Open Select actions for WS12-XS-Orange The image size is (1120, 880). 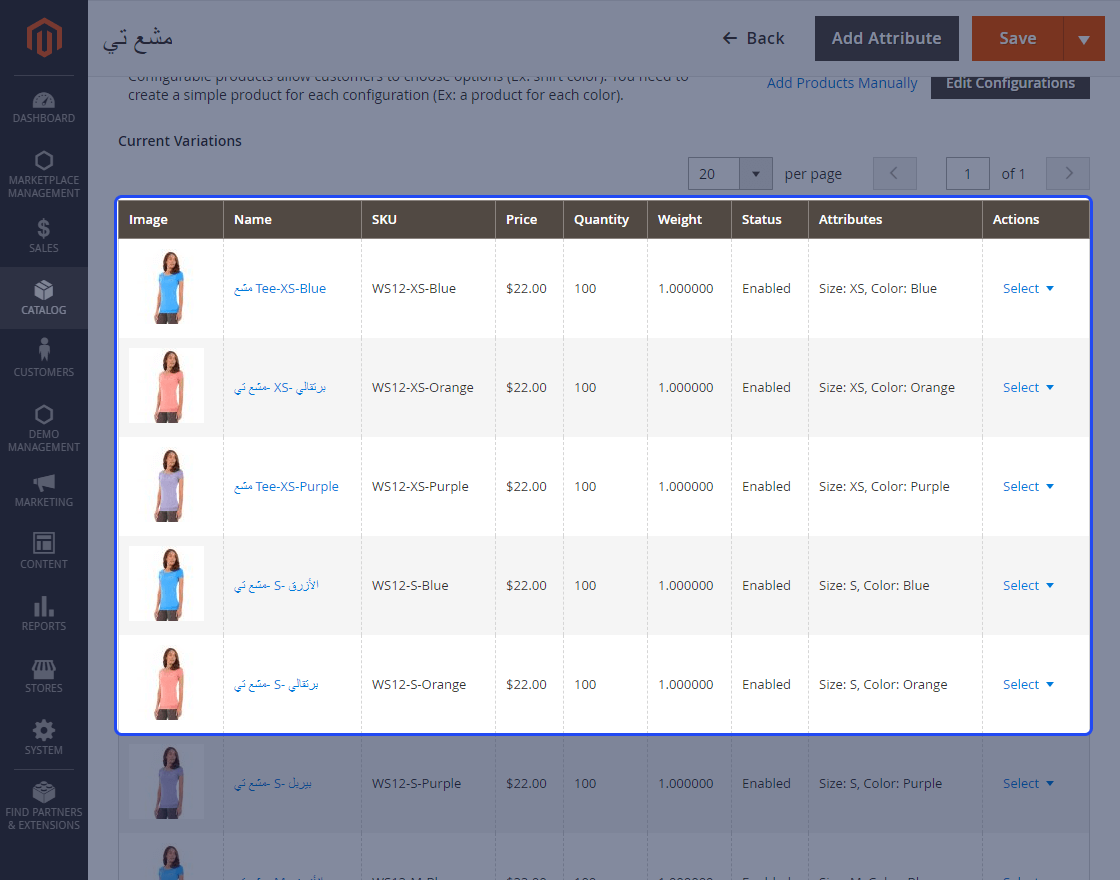click(x=1028, y=387)
